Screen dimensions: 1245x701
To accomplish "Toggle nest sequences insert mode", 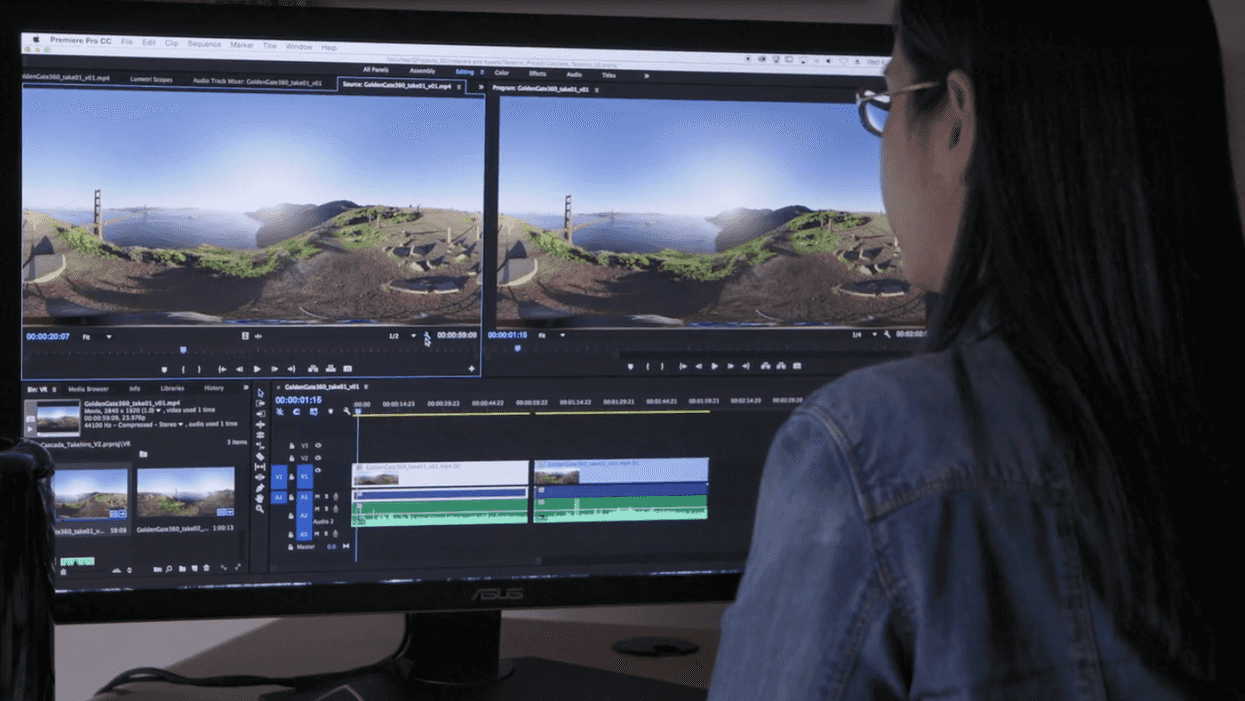I will (x=280, y=411).
